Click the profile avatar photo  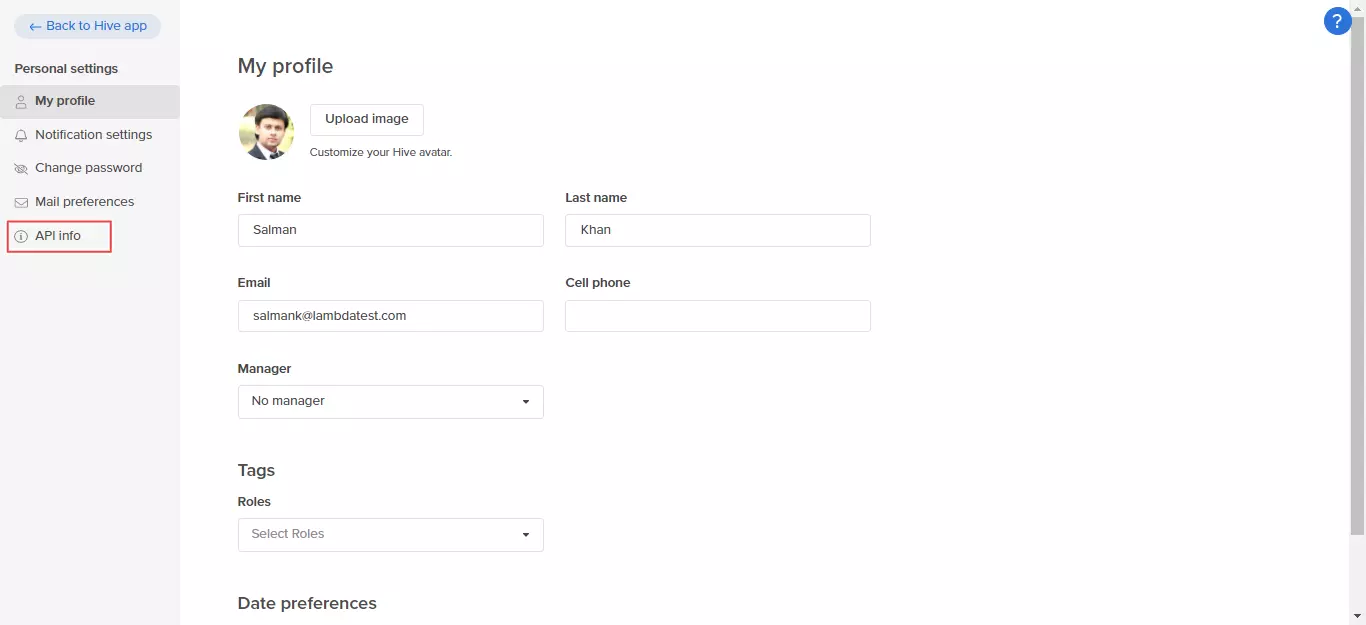(x=266, y=132)
